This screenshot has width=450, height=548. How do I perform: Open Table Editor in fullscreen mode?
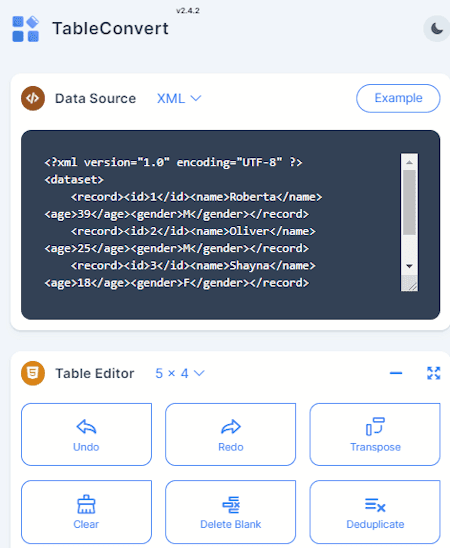click(434, 373)
